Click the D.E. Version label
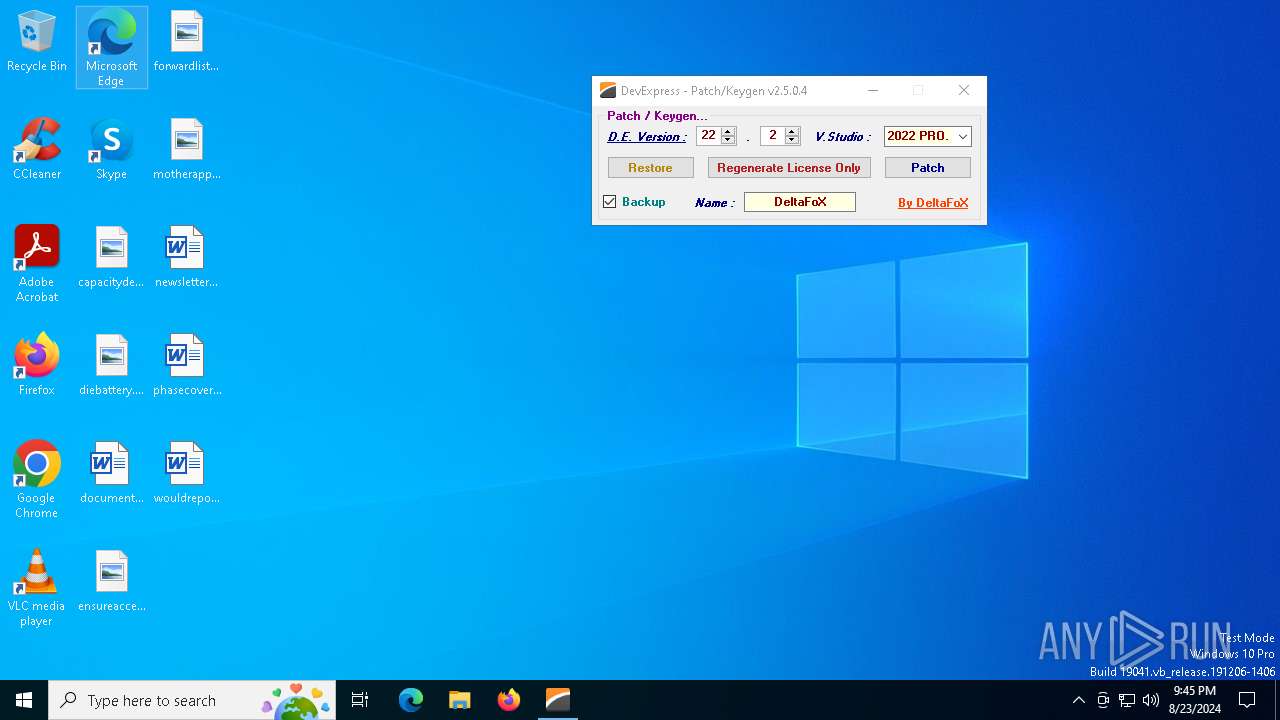 (x=647, y=137)
